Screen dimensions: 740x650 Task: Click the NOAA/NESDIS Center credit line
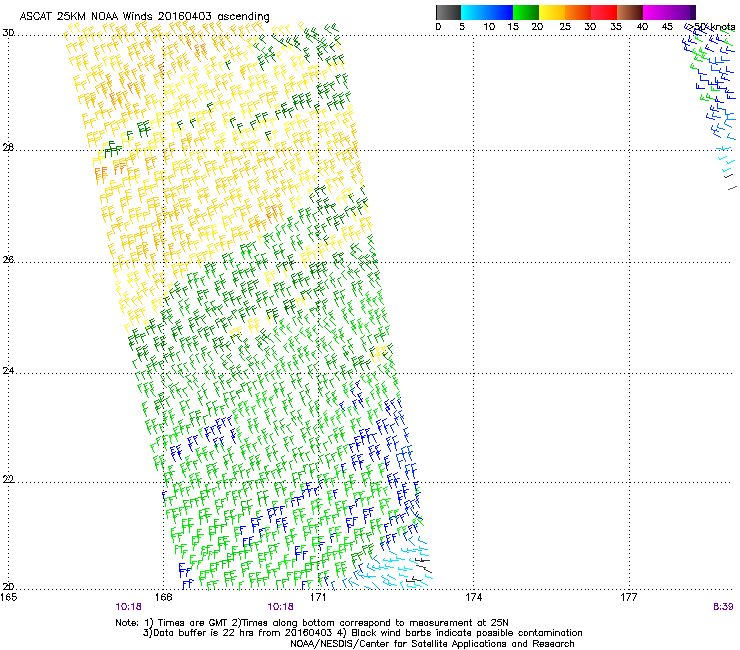(x=432, y=644)
